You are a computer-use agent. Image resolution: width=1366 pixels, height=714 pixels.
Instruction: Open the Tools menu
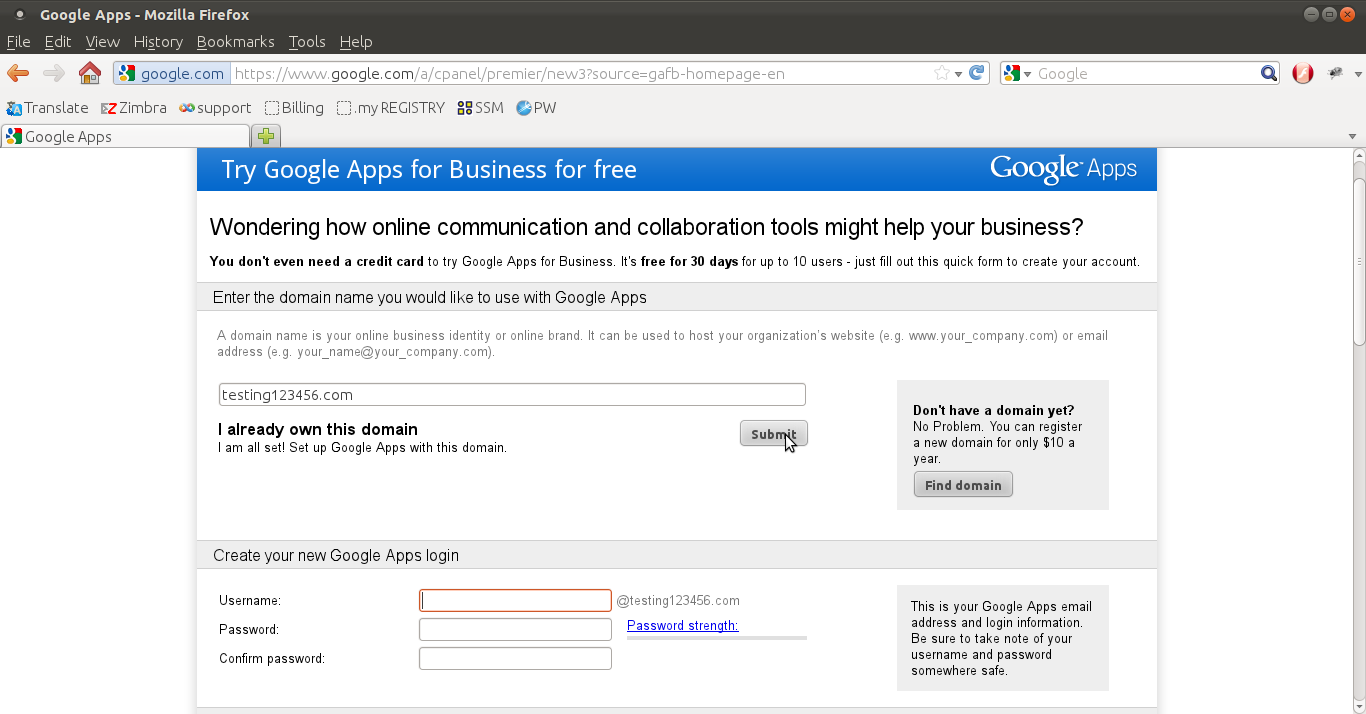click(x=307, y=42)
